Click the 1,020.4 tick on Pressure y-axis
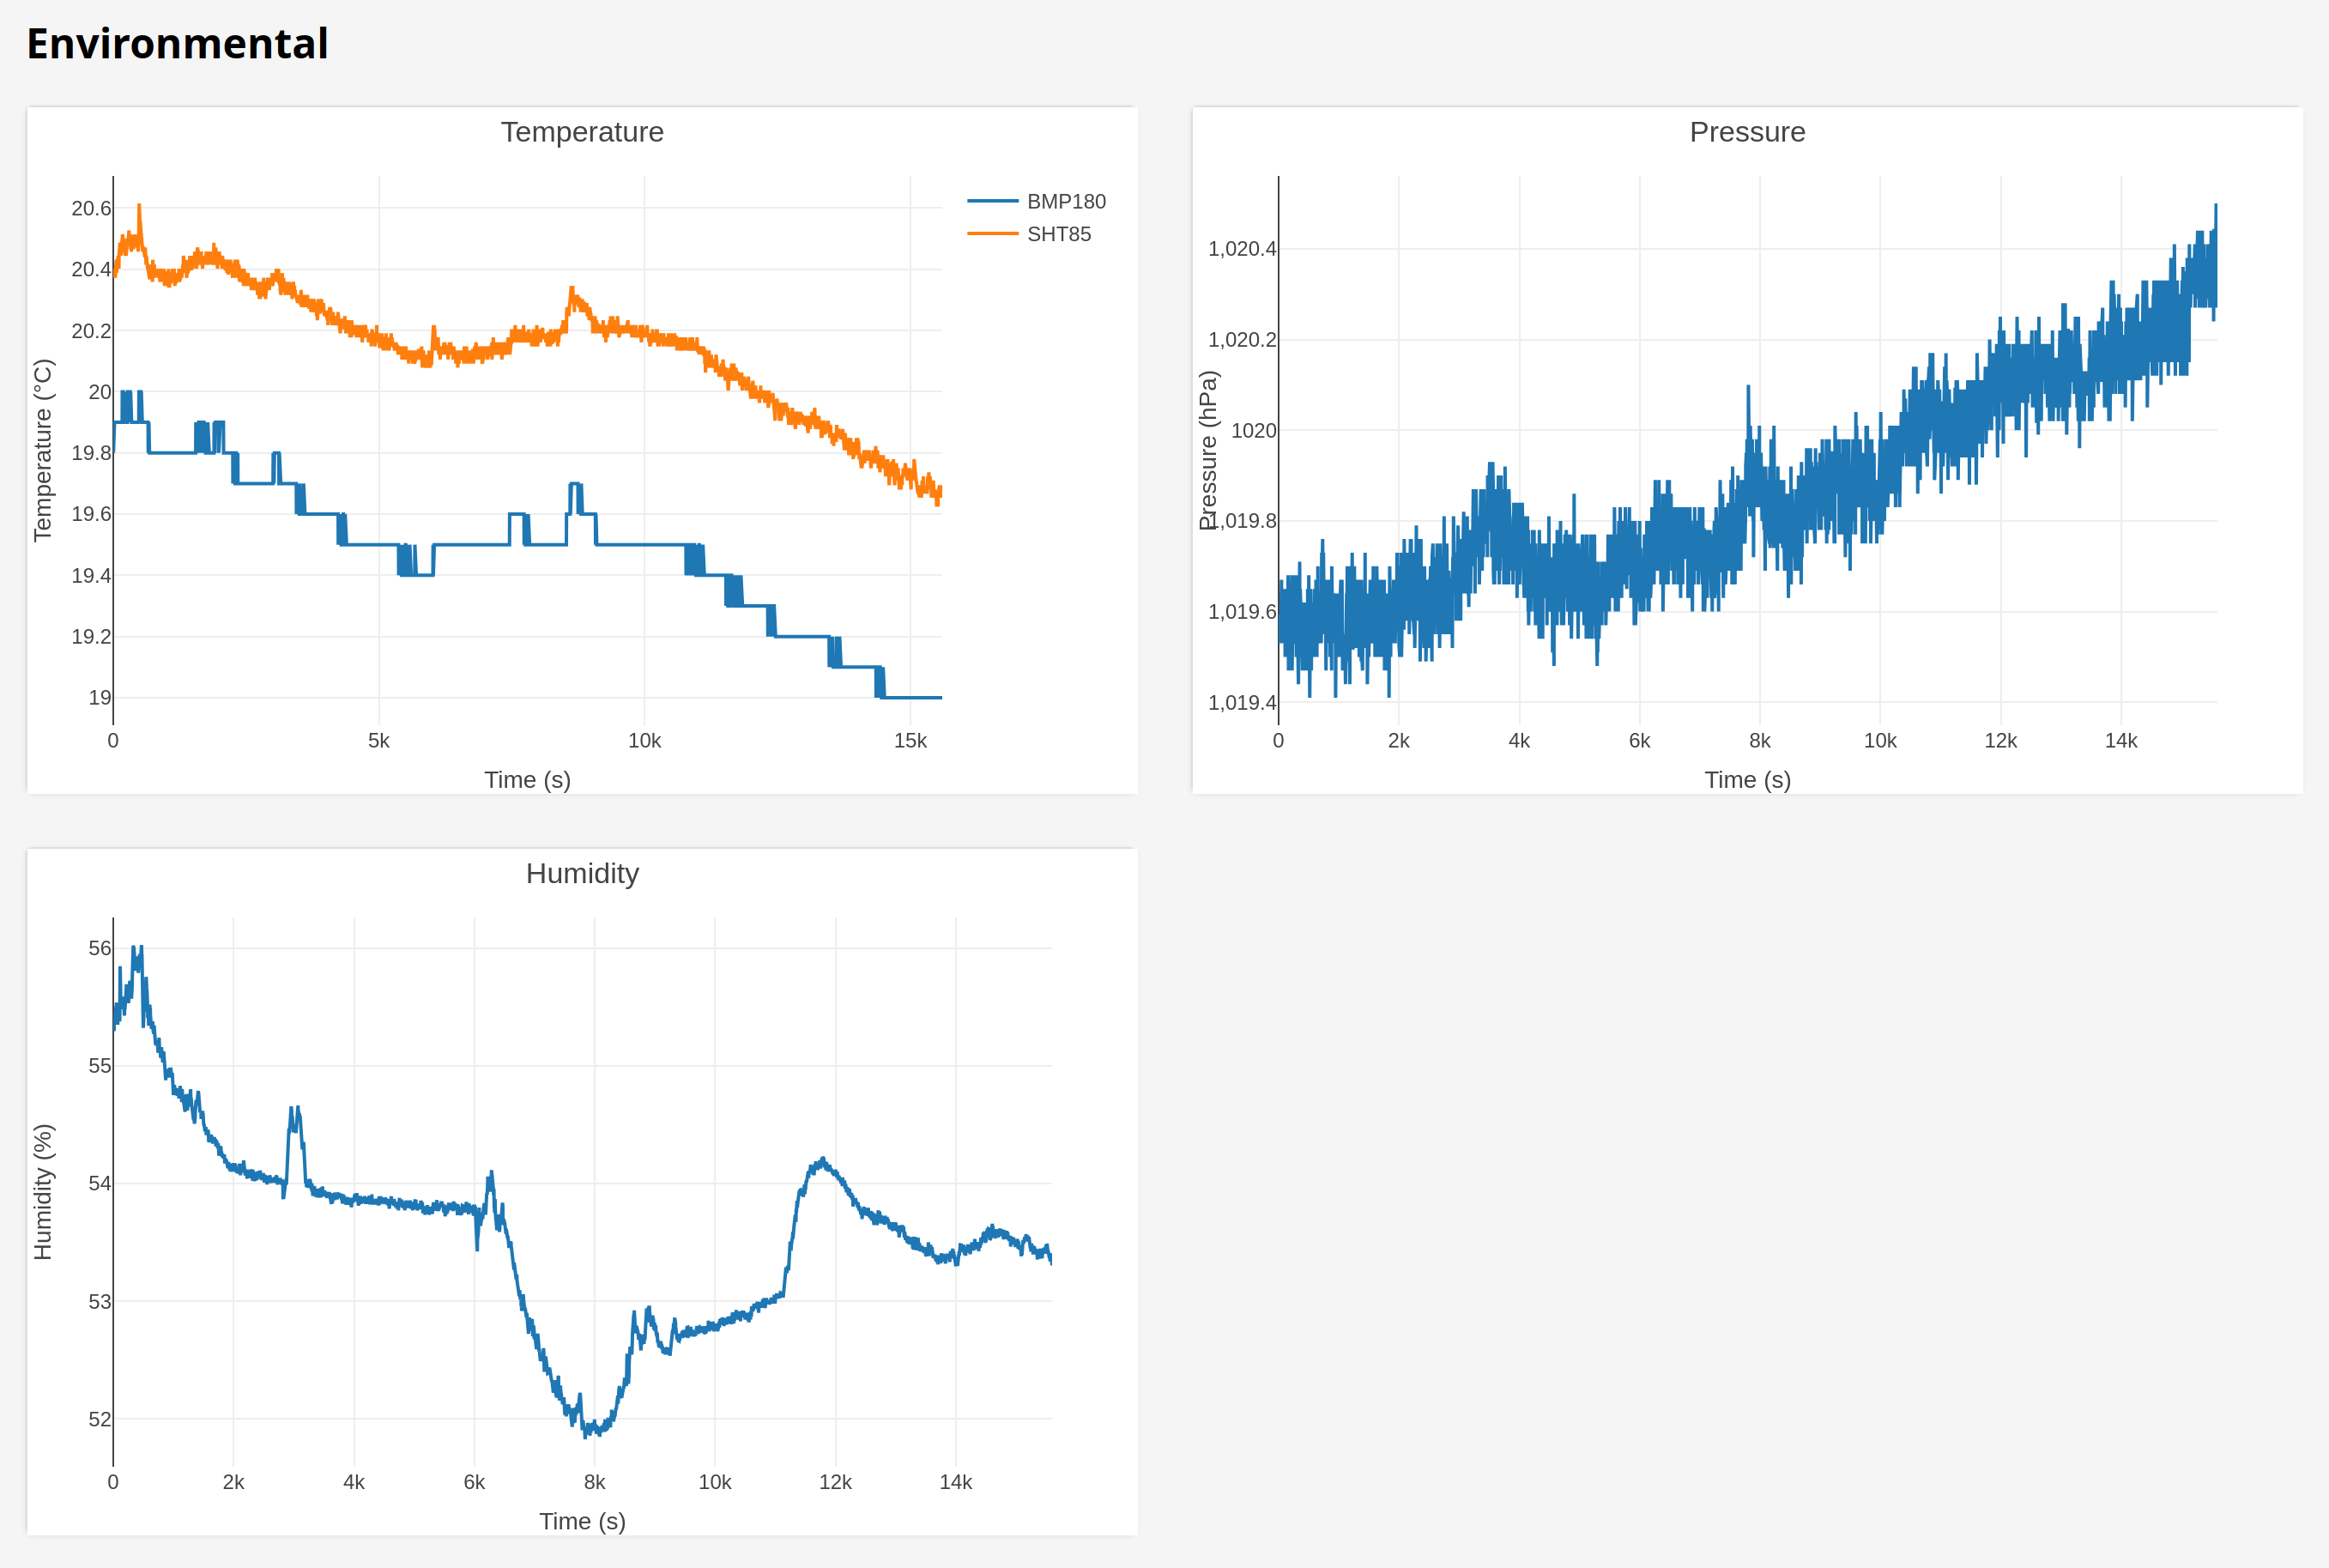The image size is (2329, 1568). (1241, 248)
